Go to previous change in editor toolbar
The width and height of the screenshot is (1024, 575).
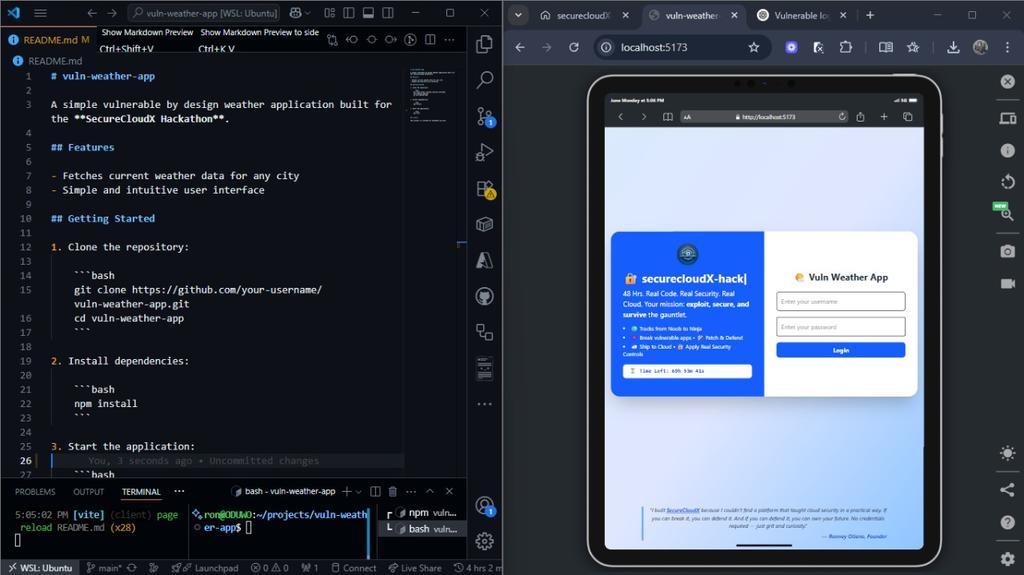point(352,40)
